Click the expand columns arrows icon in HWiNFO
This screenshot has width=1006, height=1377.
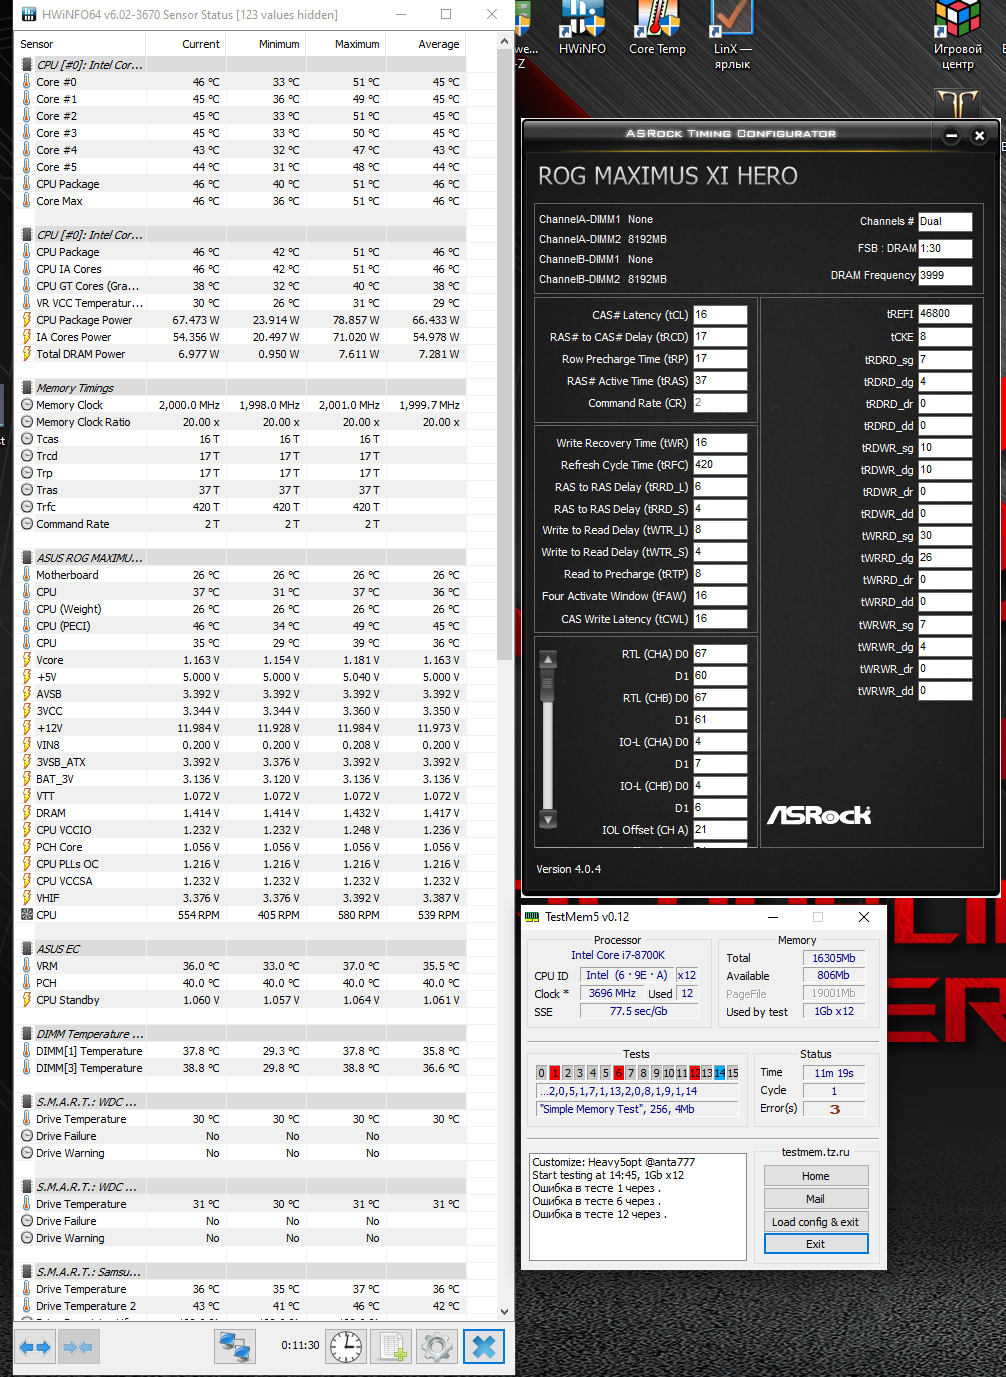35,1347
